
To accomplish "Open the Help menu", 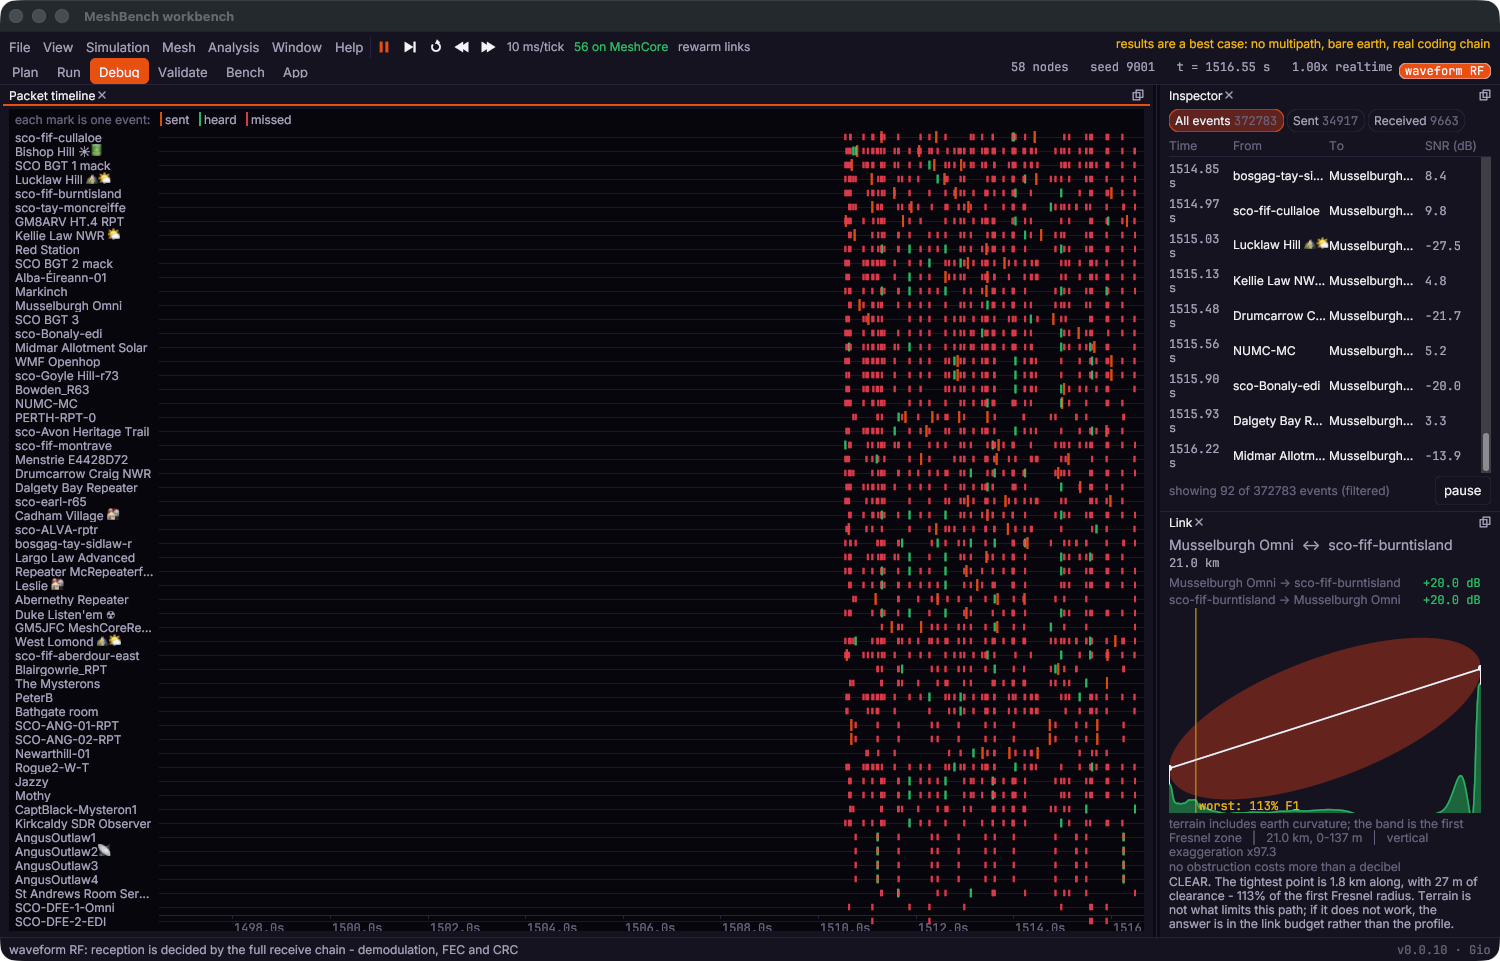I will click(x=349, y=47).
